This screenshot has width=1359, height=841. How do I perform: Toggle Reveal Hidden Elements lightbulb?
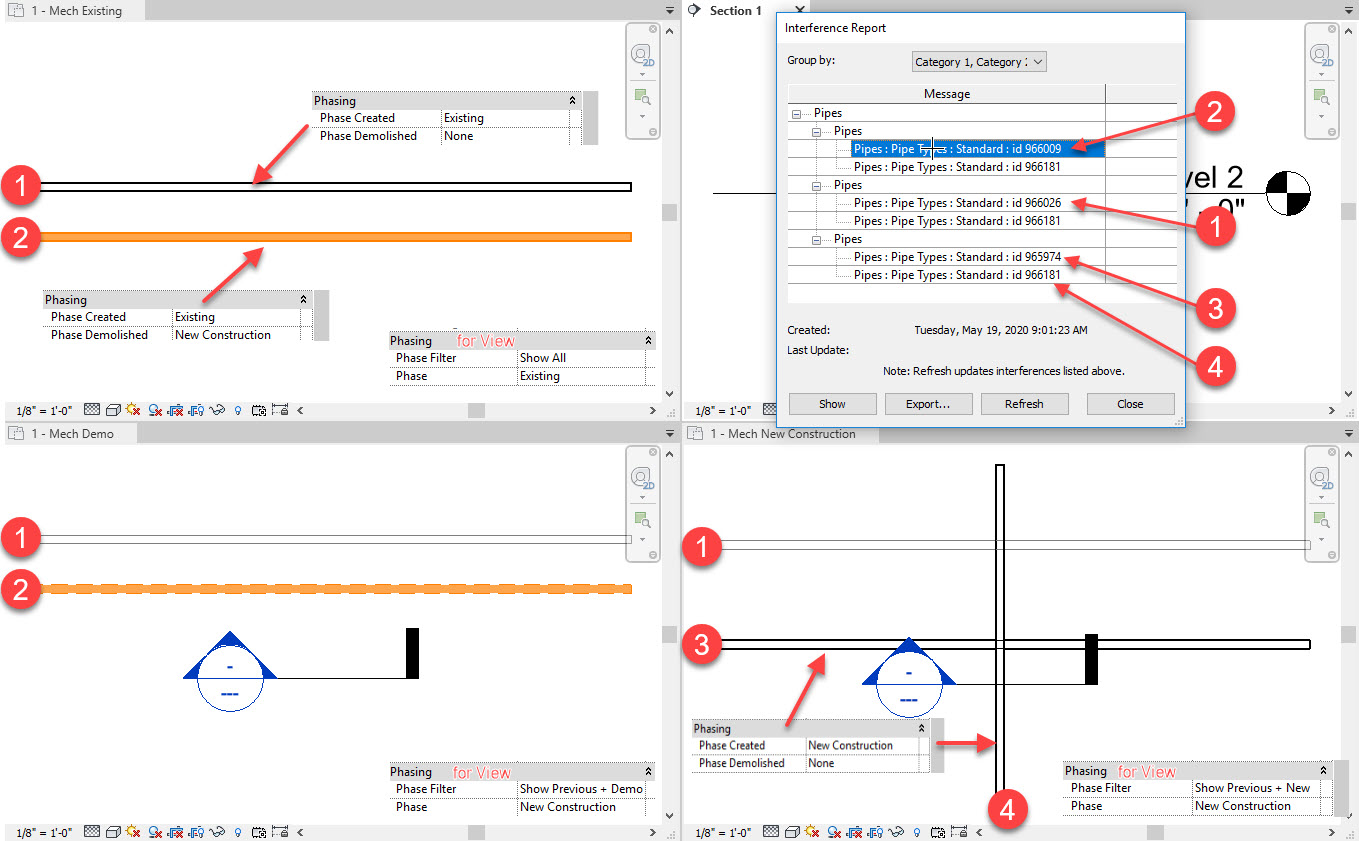pos(239,408)
